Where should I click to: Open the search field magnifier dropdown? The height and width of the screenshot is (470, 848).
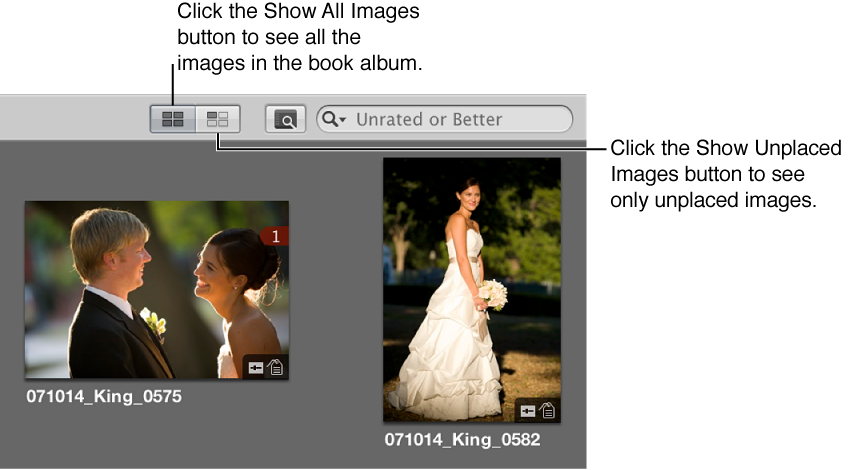[334, 119]
